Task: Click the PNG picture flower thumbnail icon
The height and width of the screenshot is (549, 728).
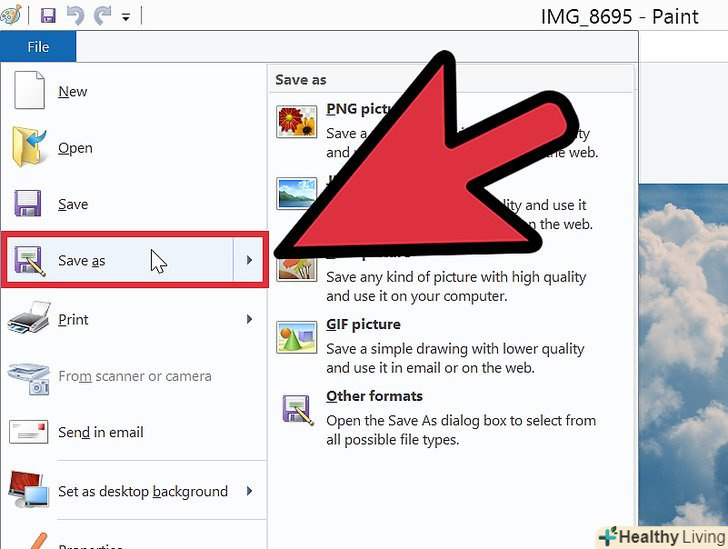Action: click(297, 122)
